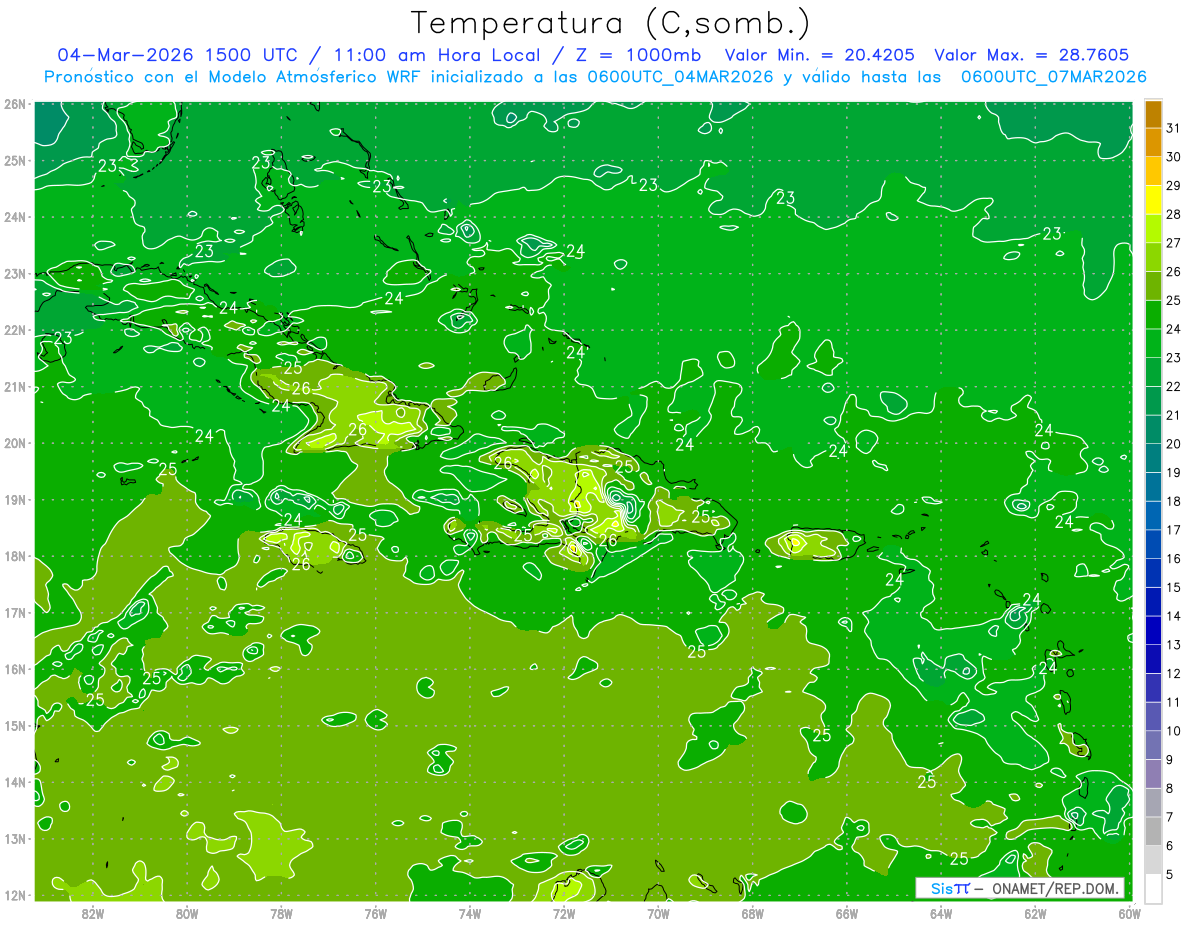The image size is (1200, 927).
Task: Click the 21N latitude axis label
Action: coord(15,387)
